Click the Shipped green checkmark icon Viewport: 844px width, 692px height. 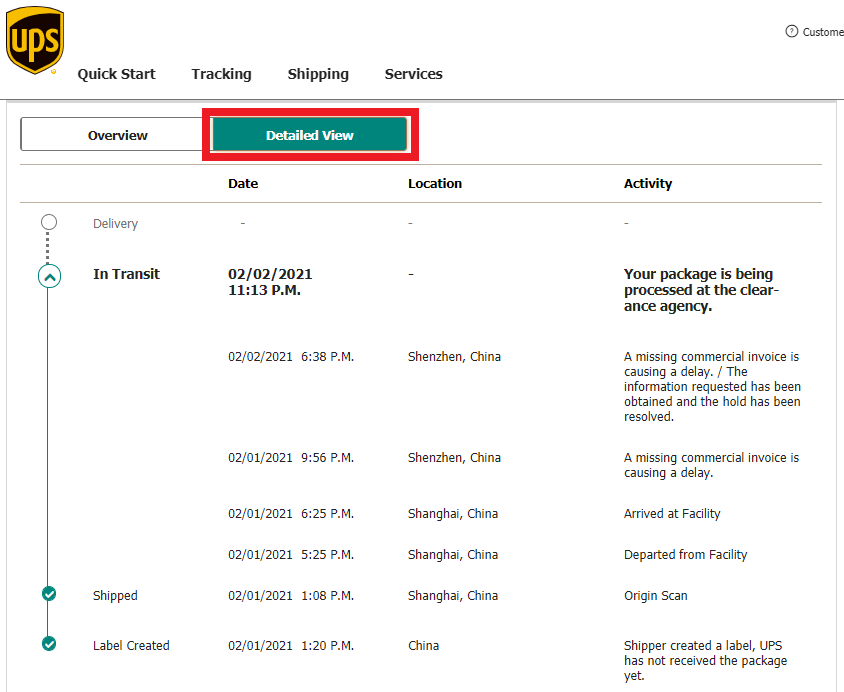[49, 594]
